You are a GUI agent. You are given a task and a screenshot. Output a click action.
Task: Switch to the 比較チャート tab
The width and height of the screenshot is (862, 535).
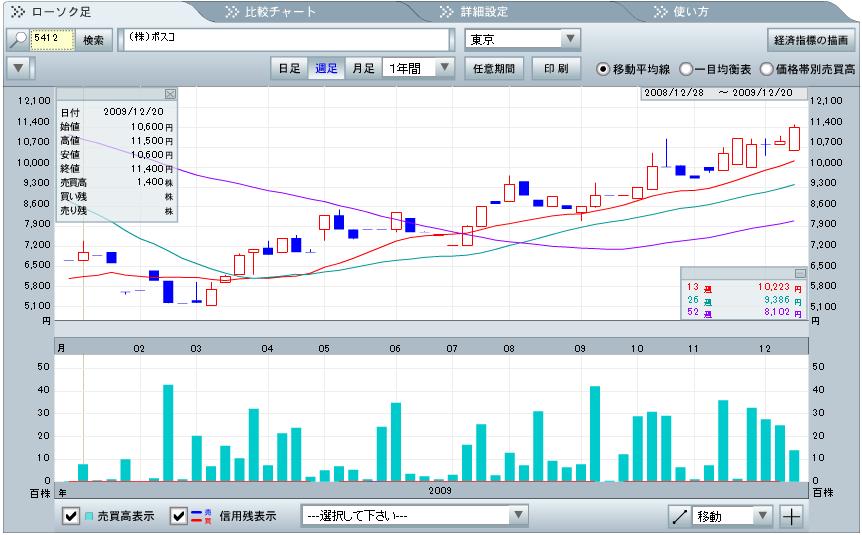pyautogui.click(x=280, y=12)
